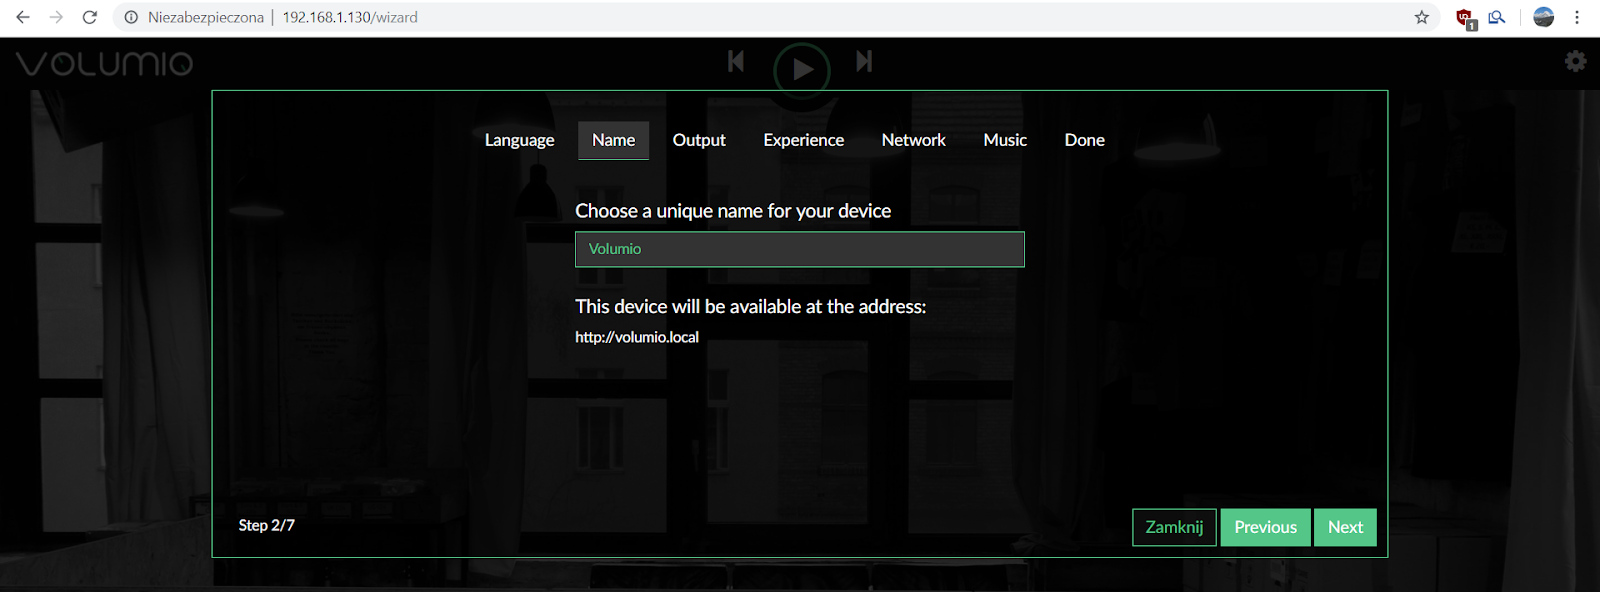The width and height of the screenshot is (1600, 592).
Task: Bookmark this page with the star
Action: (1422, 17)
